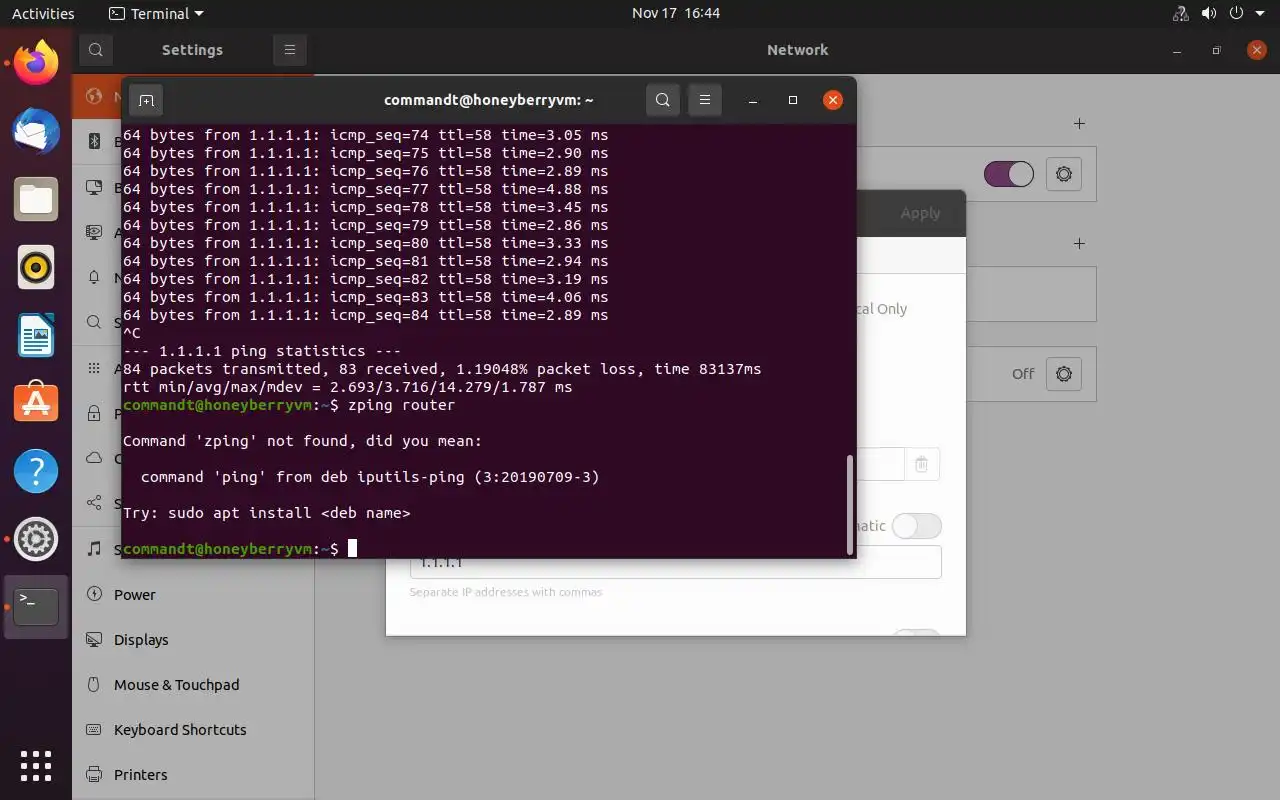Toggle the wired connection switch off
This screenshot has height=800, width=1280.
1008,174
